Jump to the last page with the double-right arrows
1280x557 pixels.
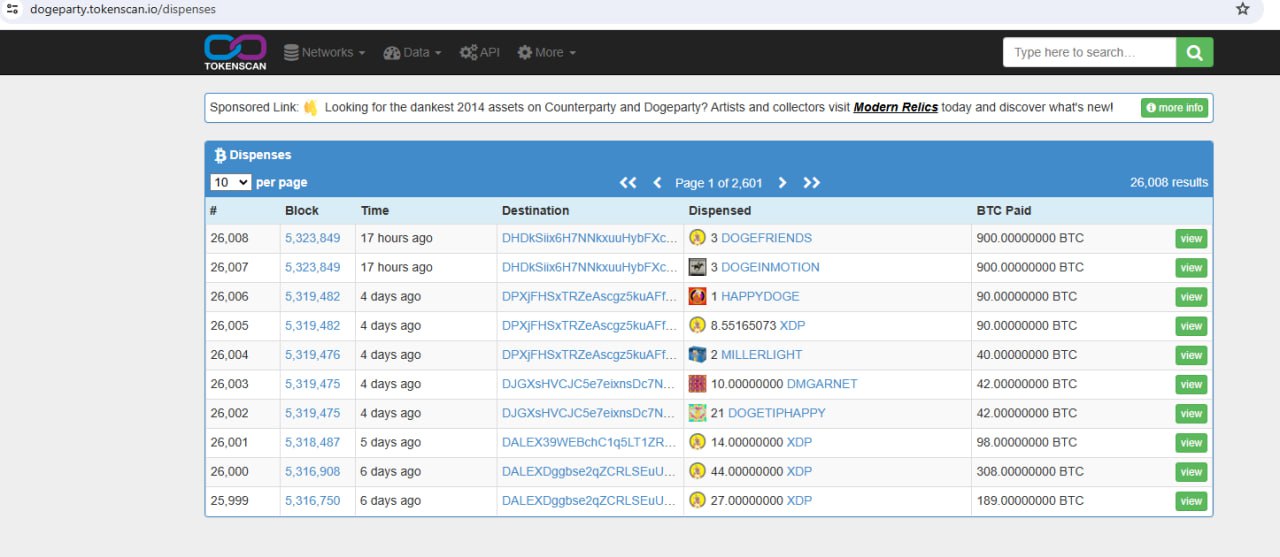811,182
